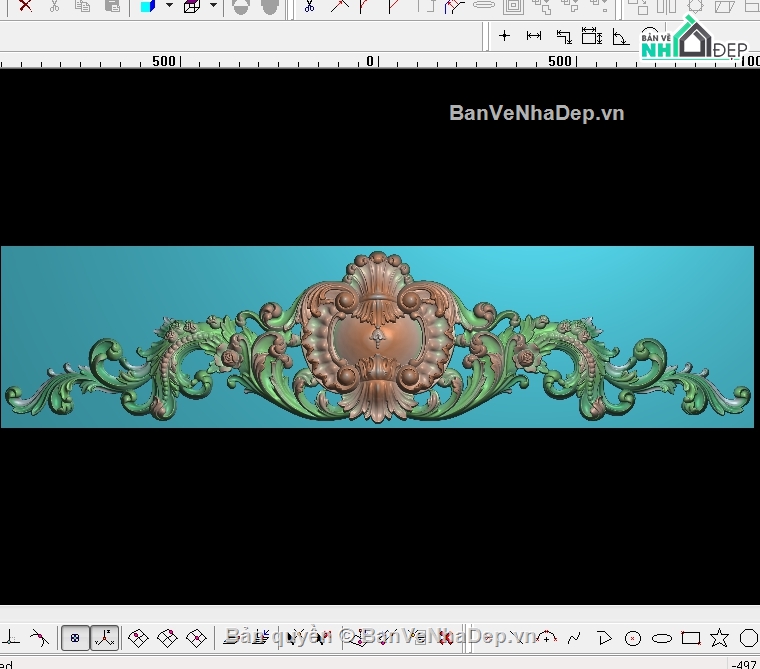
Task: Click the red X delete button
Action: tap(25, 6)
